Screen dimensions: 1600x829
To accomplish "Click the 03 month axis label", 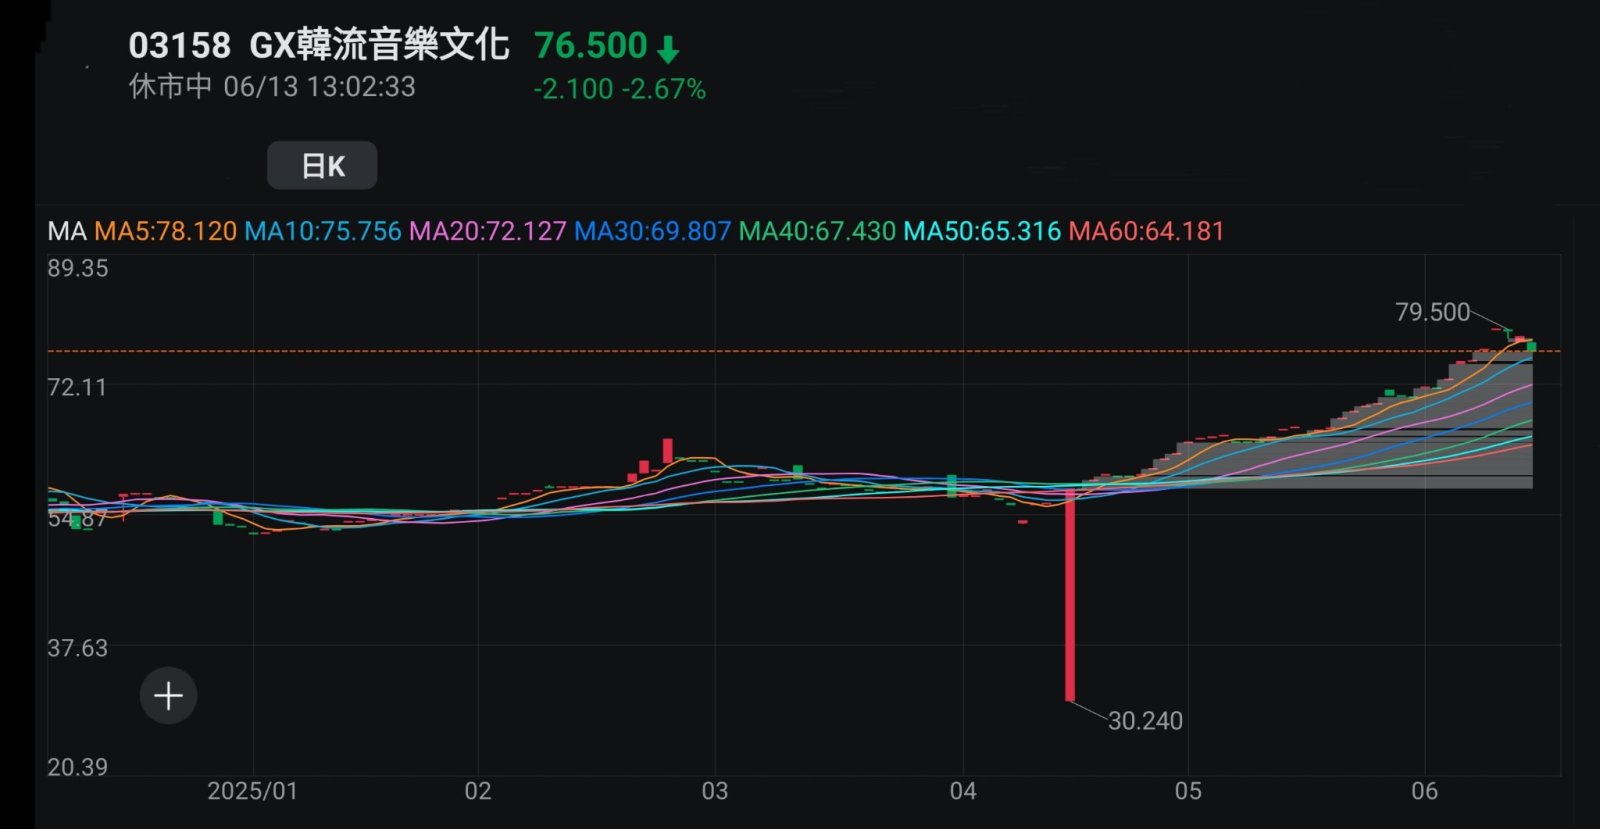I will (715, 791).
